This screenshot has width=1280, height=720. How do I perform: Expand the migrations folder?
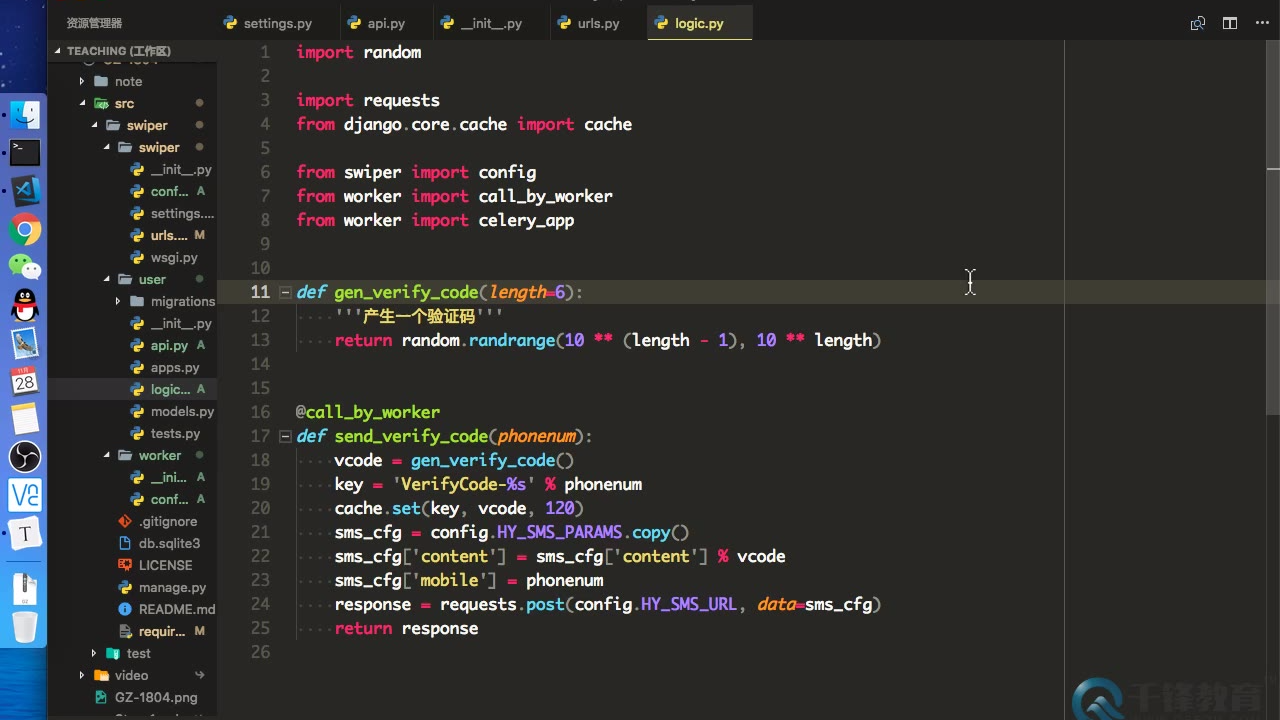click(118, 301)
